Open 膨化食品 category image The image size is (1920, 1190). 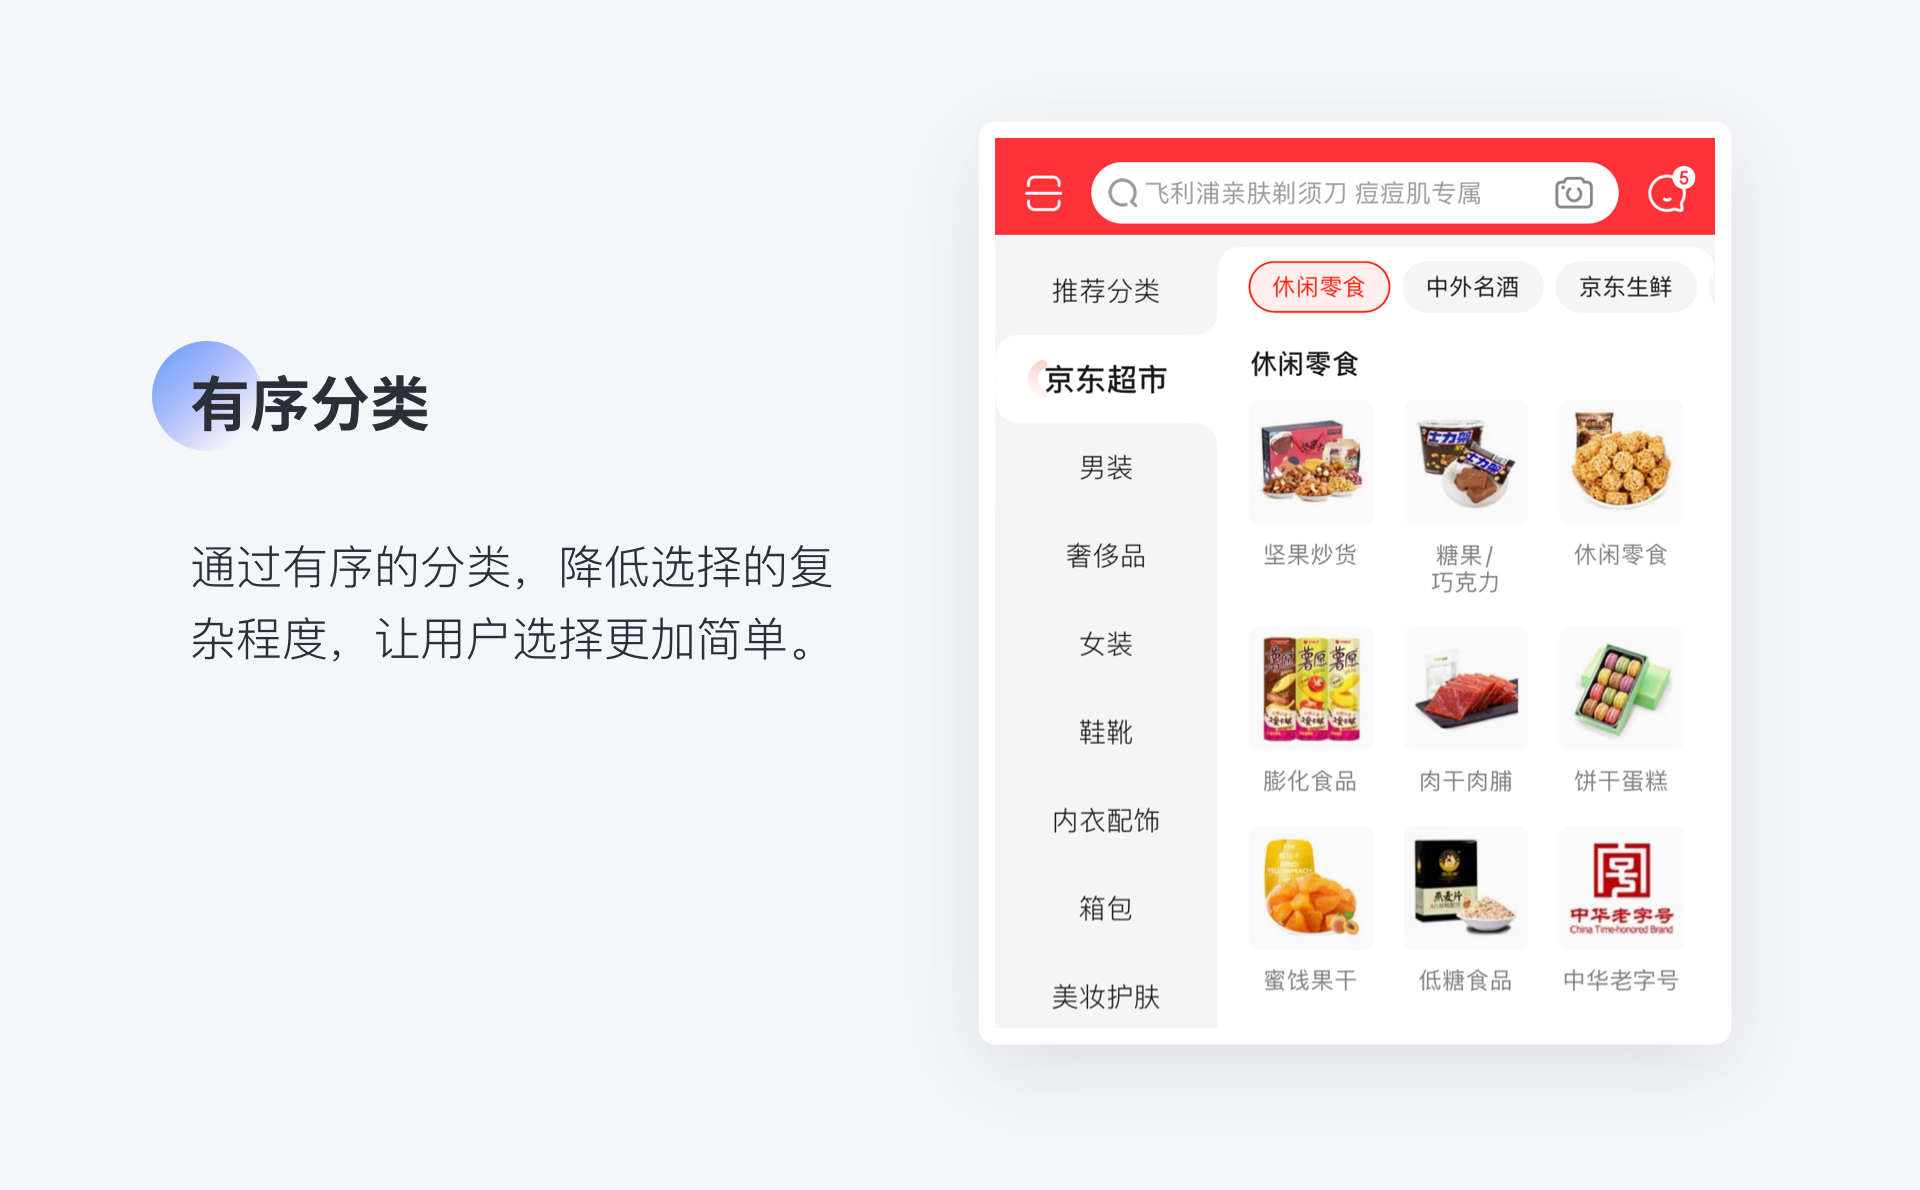point(1310,689)
